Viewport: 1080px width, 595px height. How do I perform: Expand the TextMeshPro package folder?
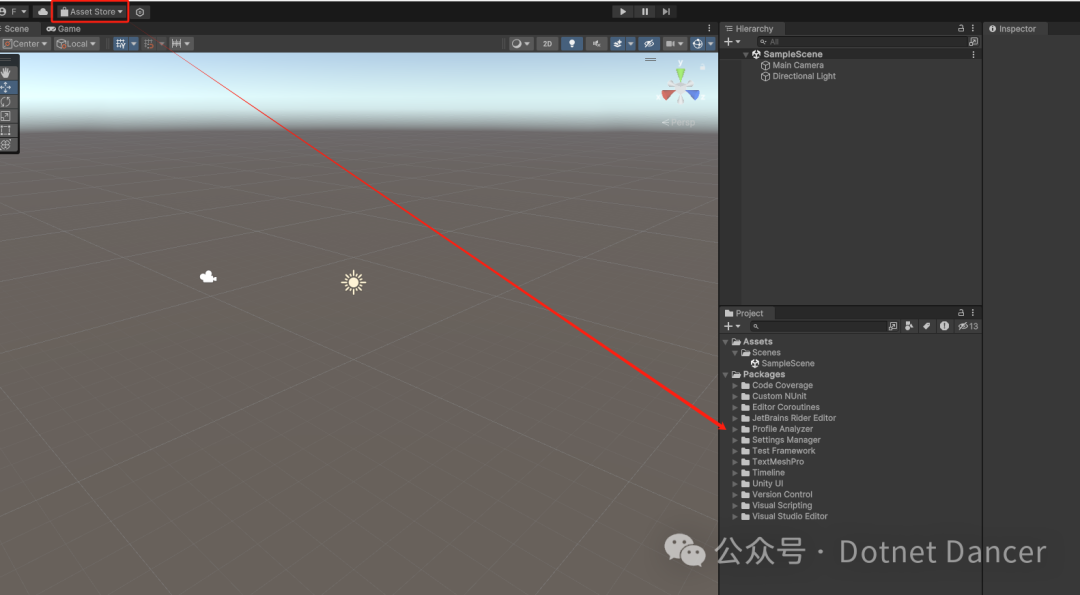[x=735, y=462]
